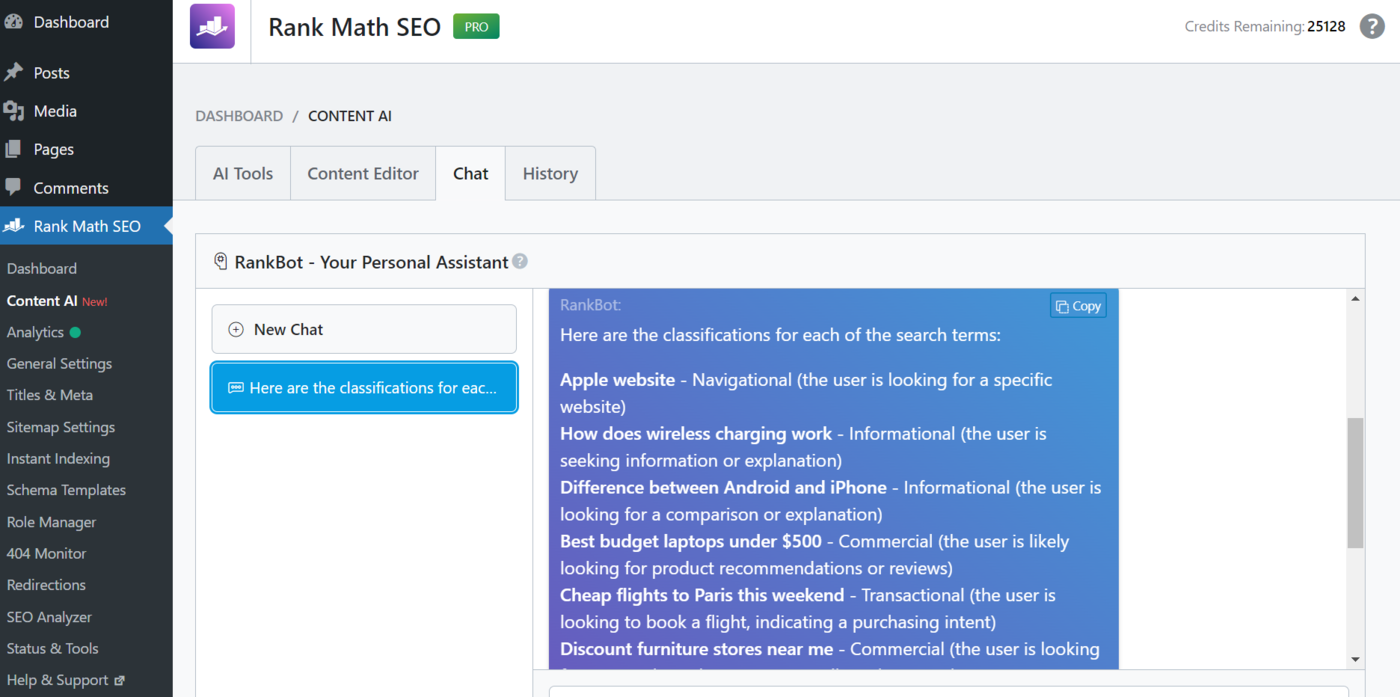Viewport: 1400px width, 697px height.
Task: Click the Media library icon
Action: (13, 111)
